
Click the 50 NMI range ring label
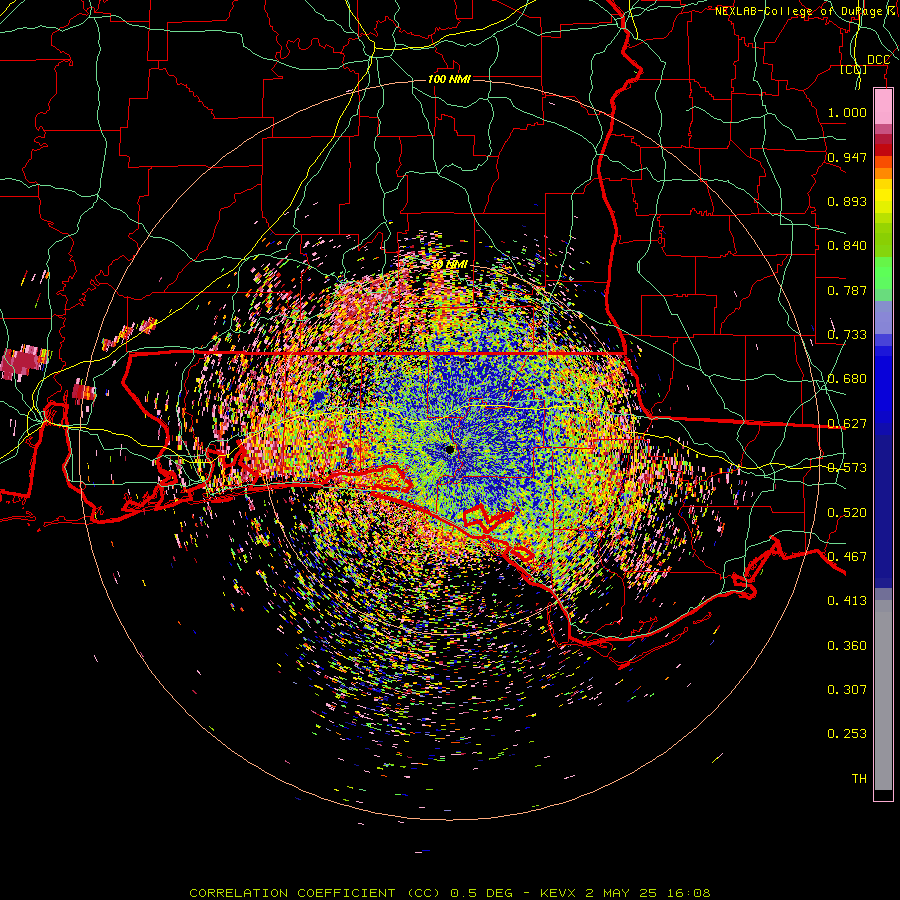[x=449, y=265]
